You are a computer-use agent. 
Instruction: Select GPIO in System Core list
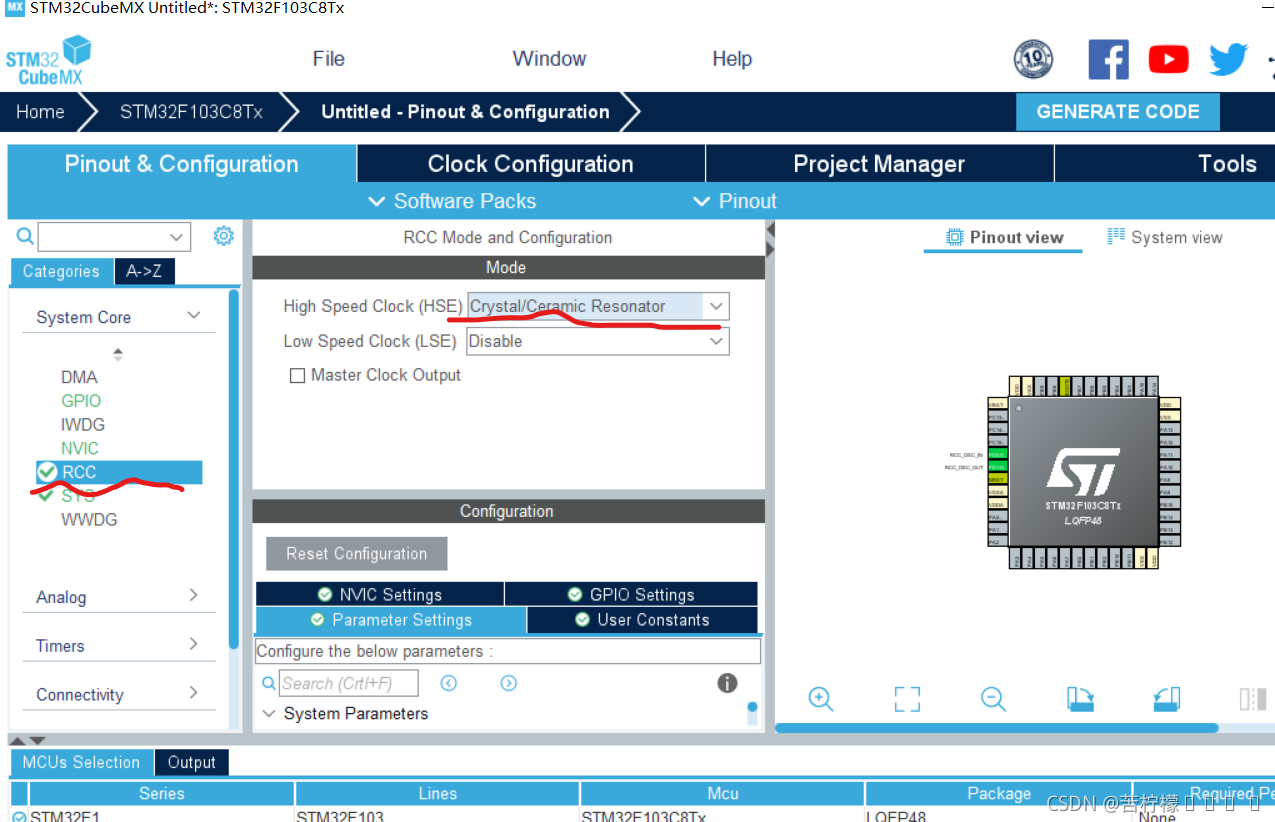point(81,401)
